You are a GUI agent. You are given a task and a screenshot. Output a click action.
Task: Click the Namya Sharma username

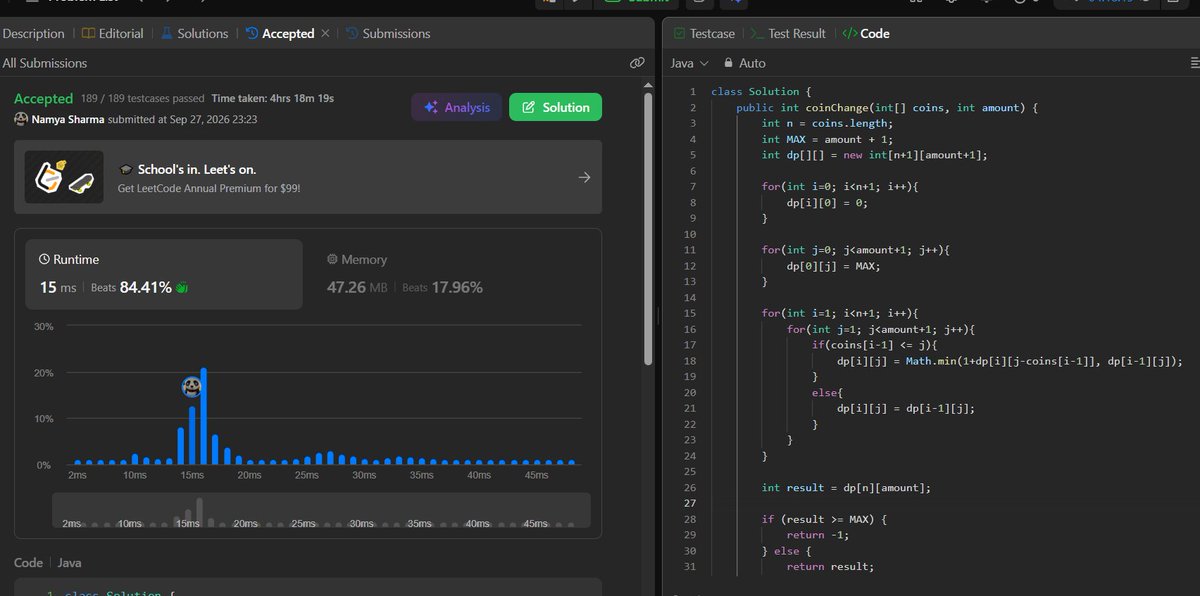(x=68, y=119)
